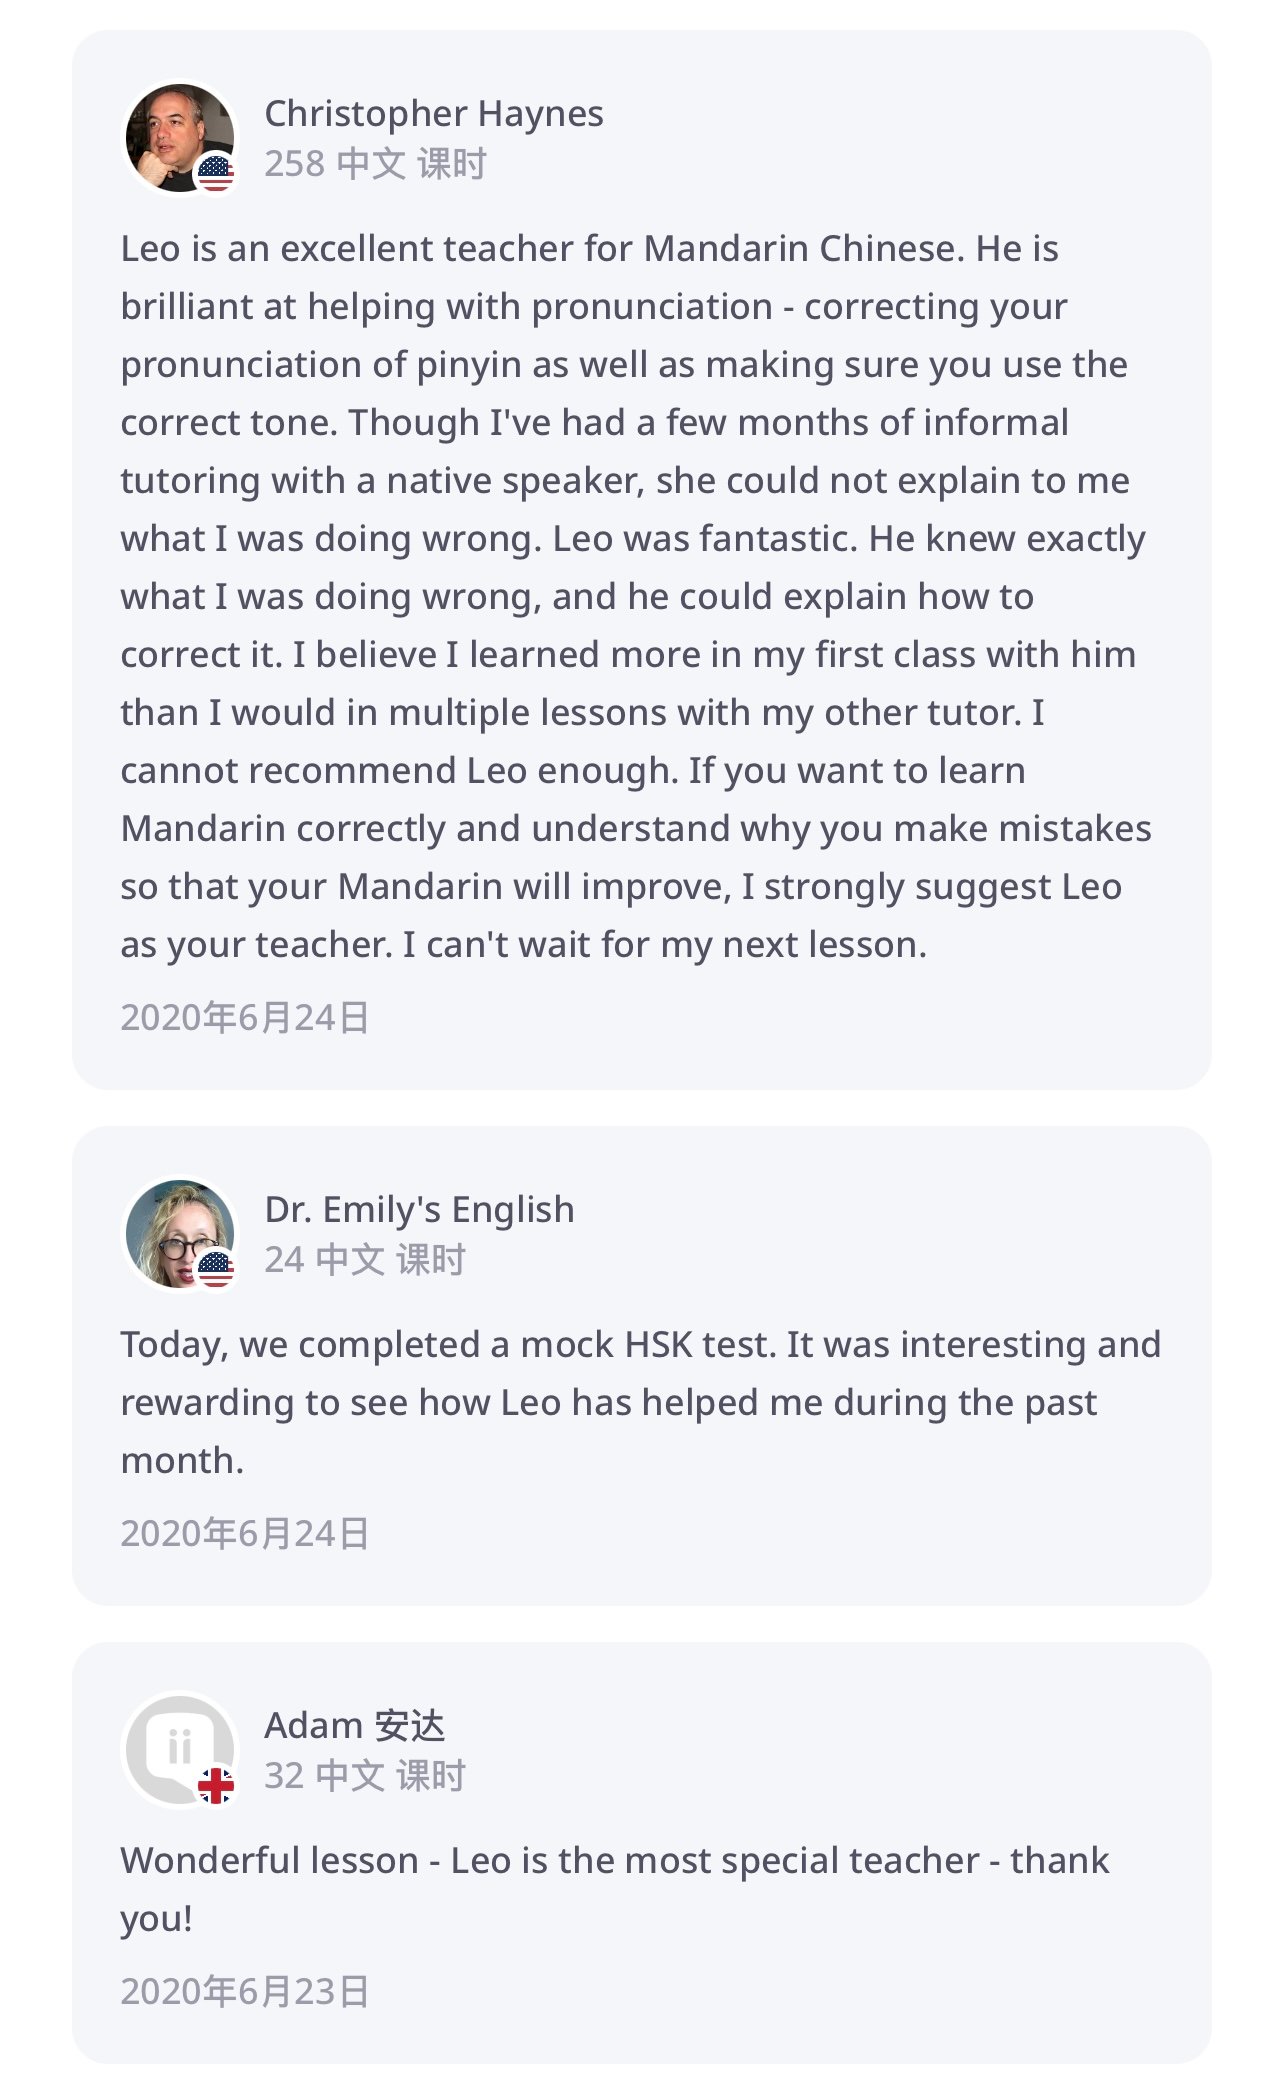Click the "258 中文 课时" lesson count
The height and width of the screenshot is (2082, 1284).
click(375, 164)
